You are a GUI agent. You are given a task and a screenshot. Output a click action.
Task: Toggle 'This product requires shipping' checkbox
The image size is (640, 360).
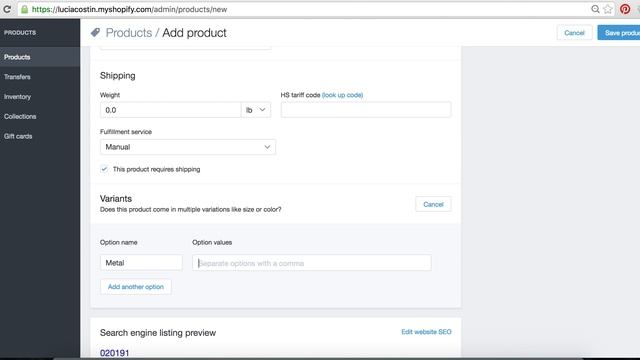point(104,169)
